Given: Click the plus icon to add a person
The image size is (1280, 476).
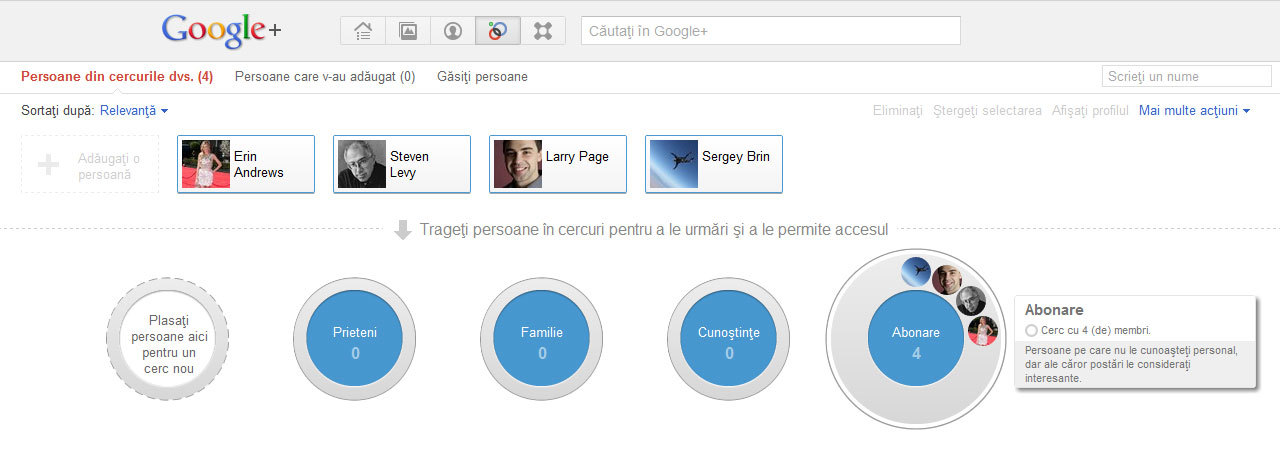Looking at the screenshot, I should point(48,165).
